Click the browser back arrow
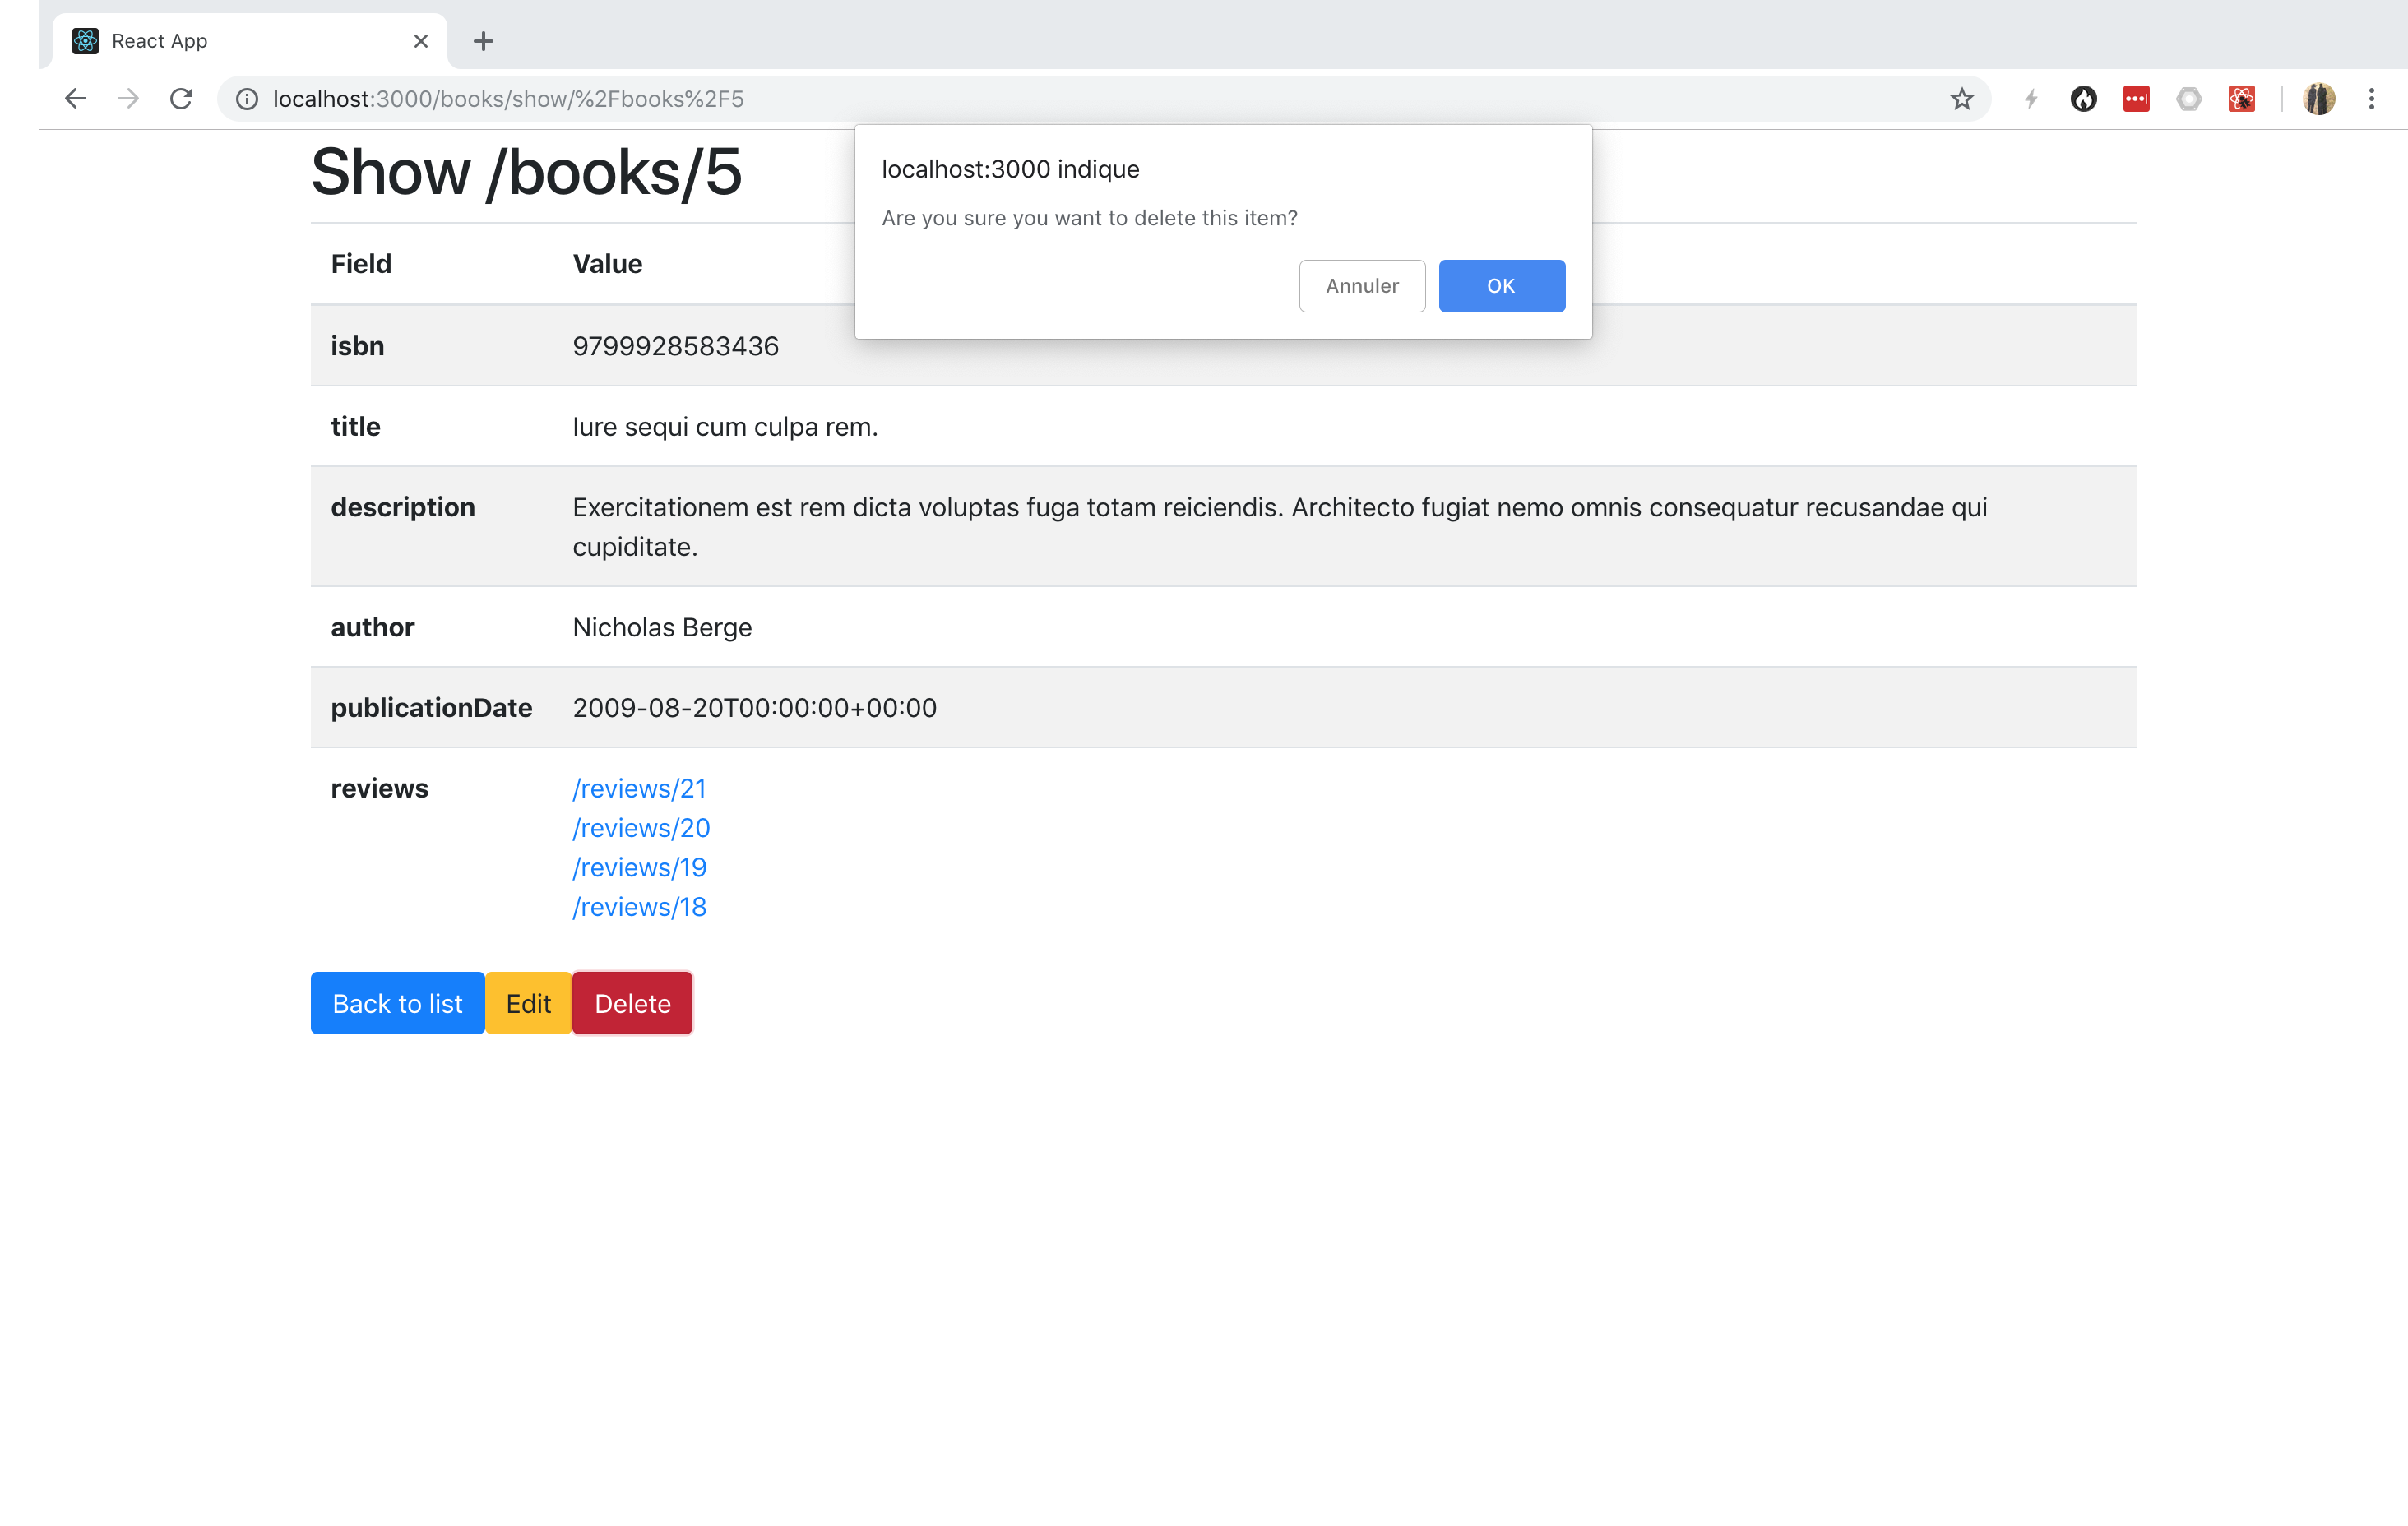Image resolution: width=2408 pixels, height=1526 pixels. click(x=75, y=98)
